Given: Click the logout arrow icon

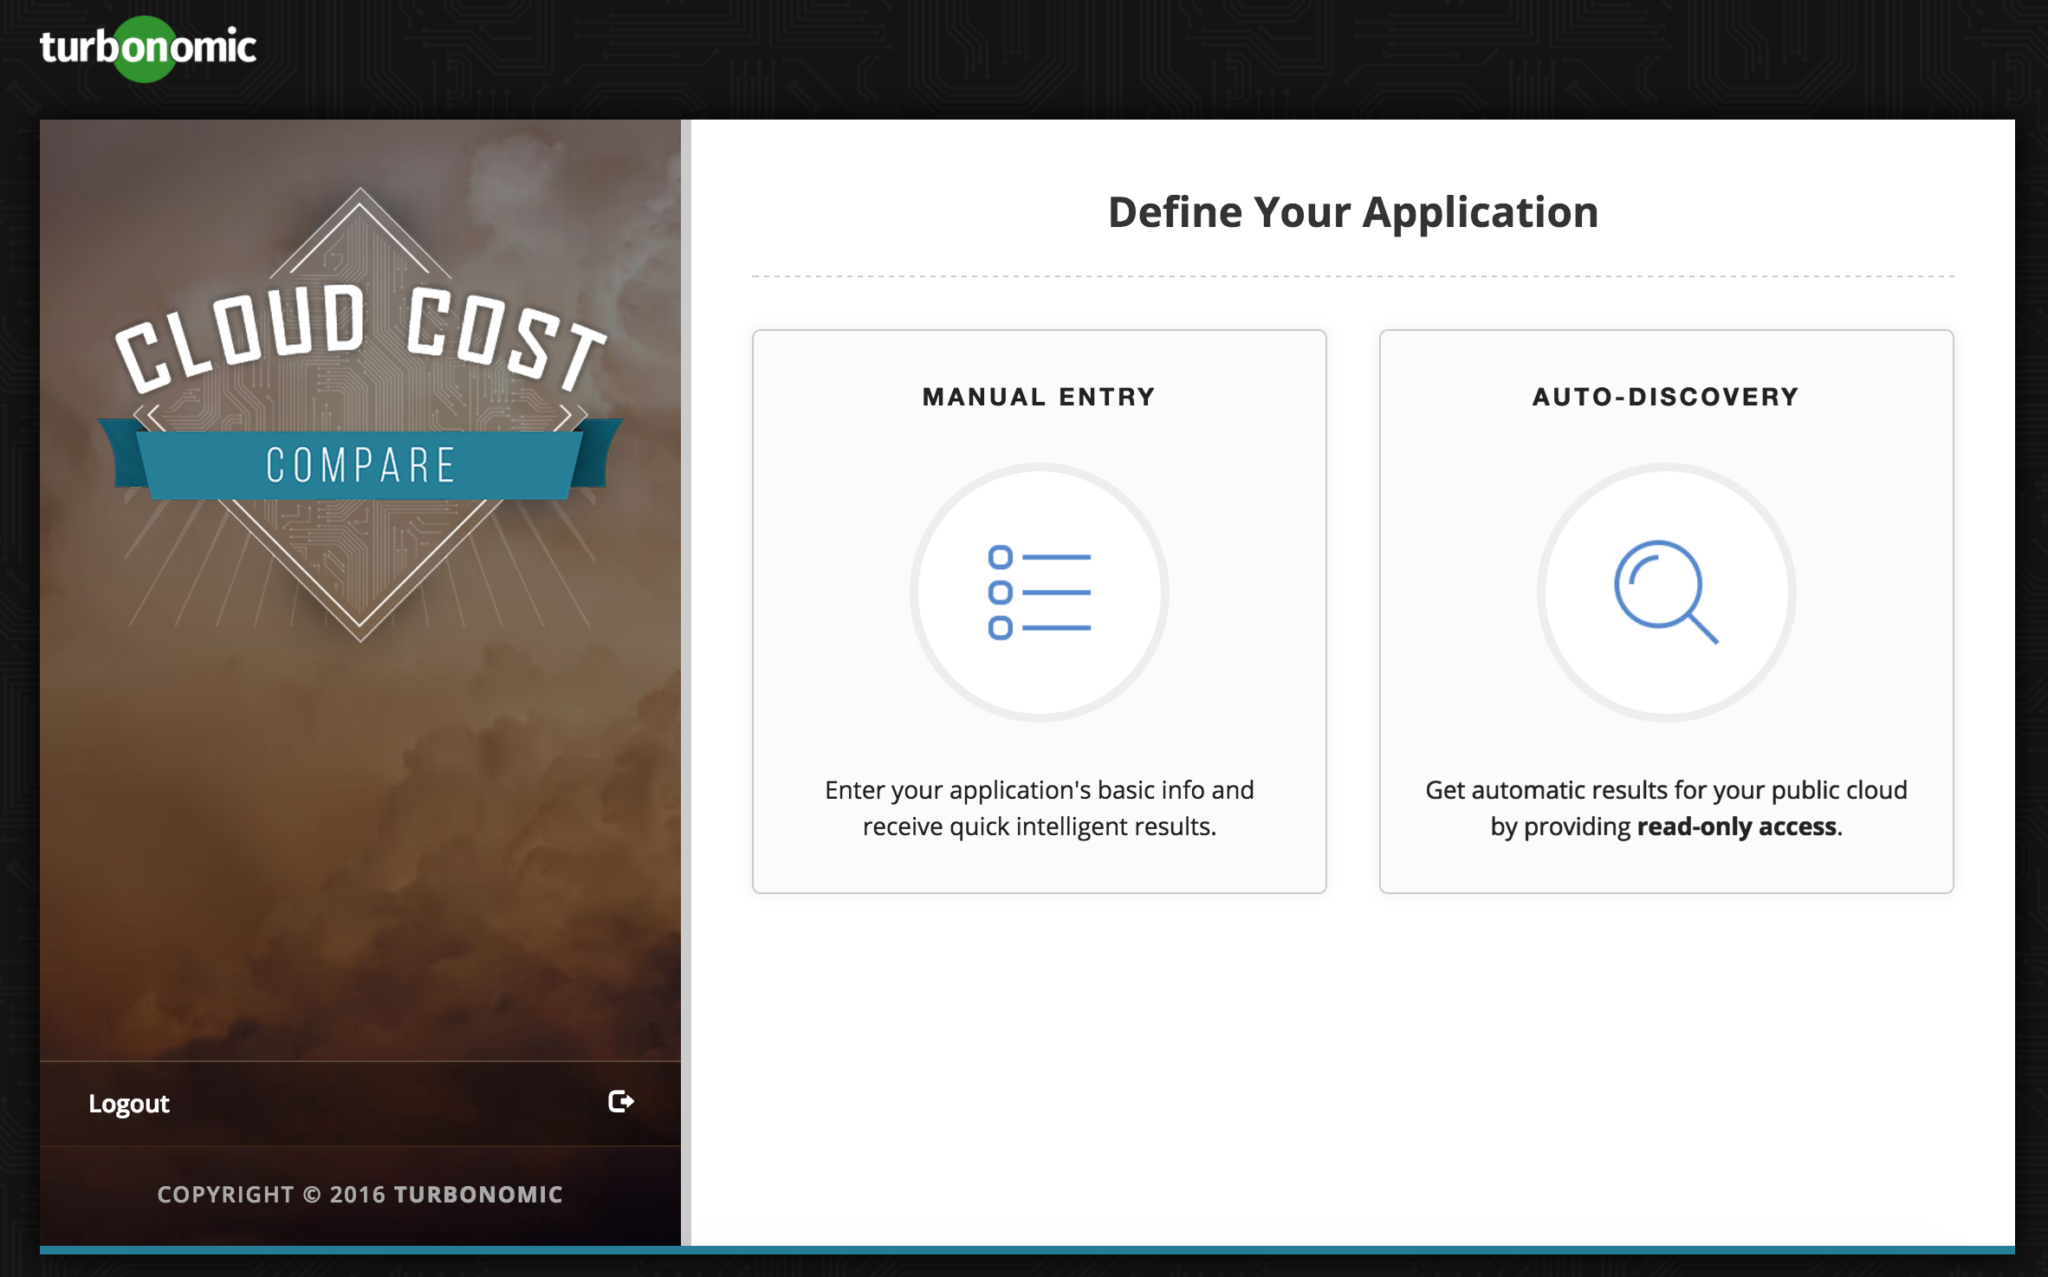Looking at the screenshot, I should tap(620, 1101).
